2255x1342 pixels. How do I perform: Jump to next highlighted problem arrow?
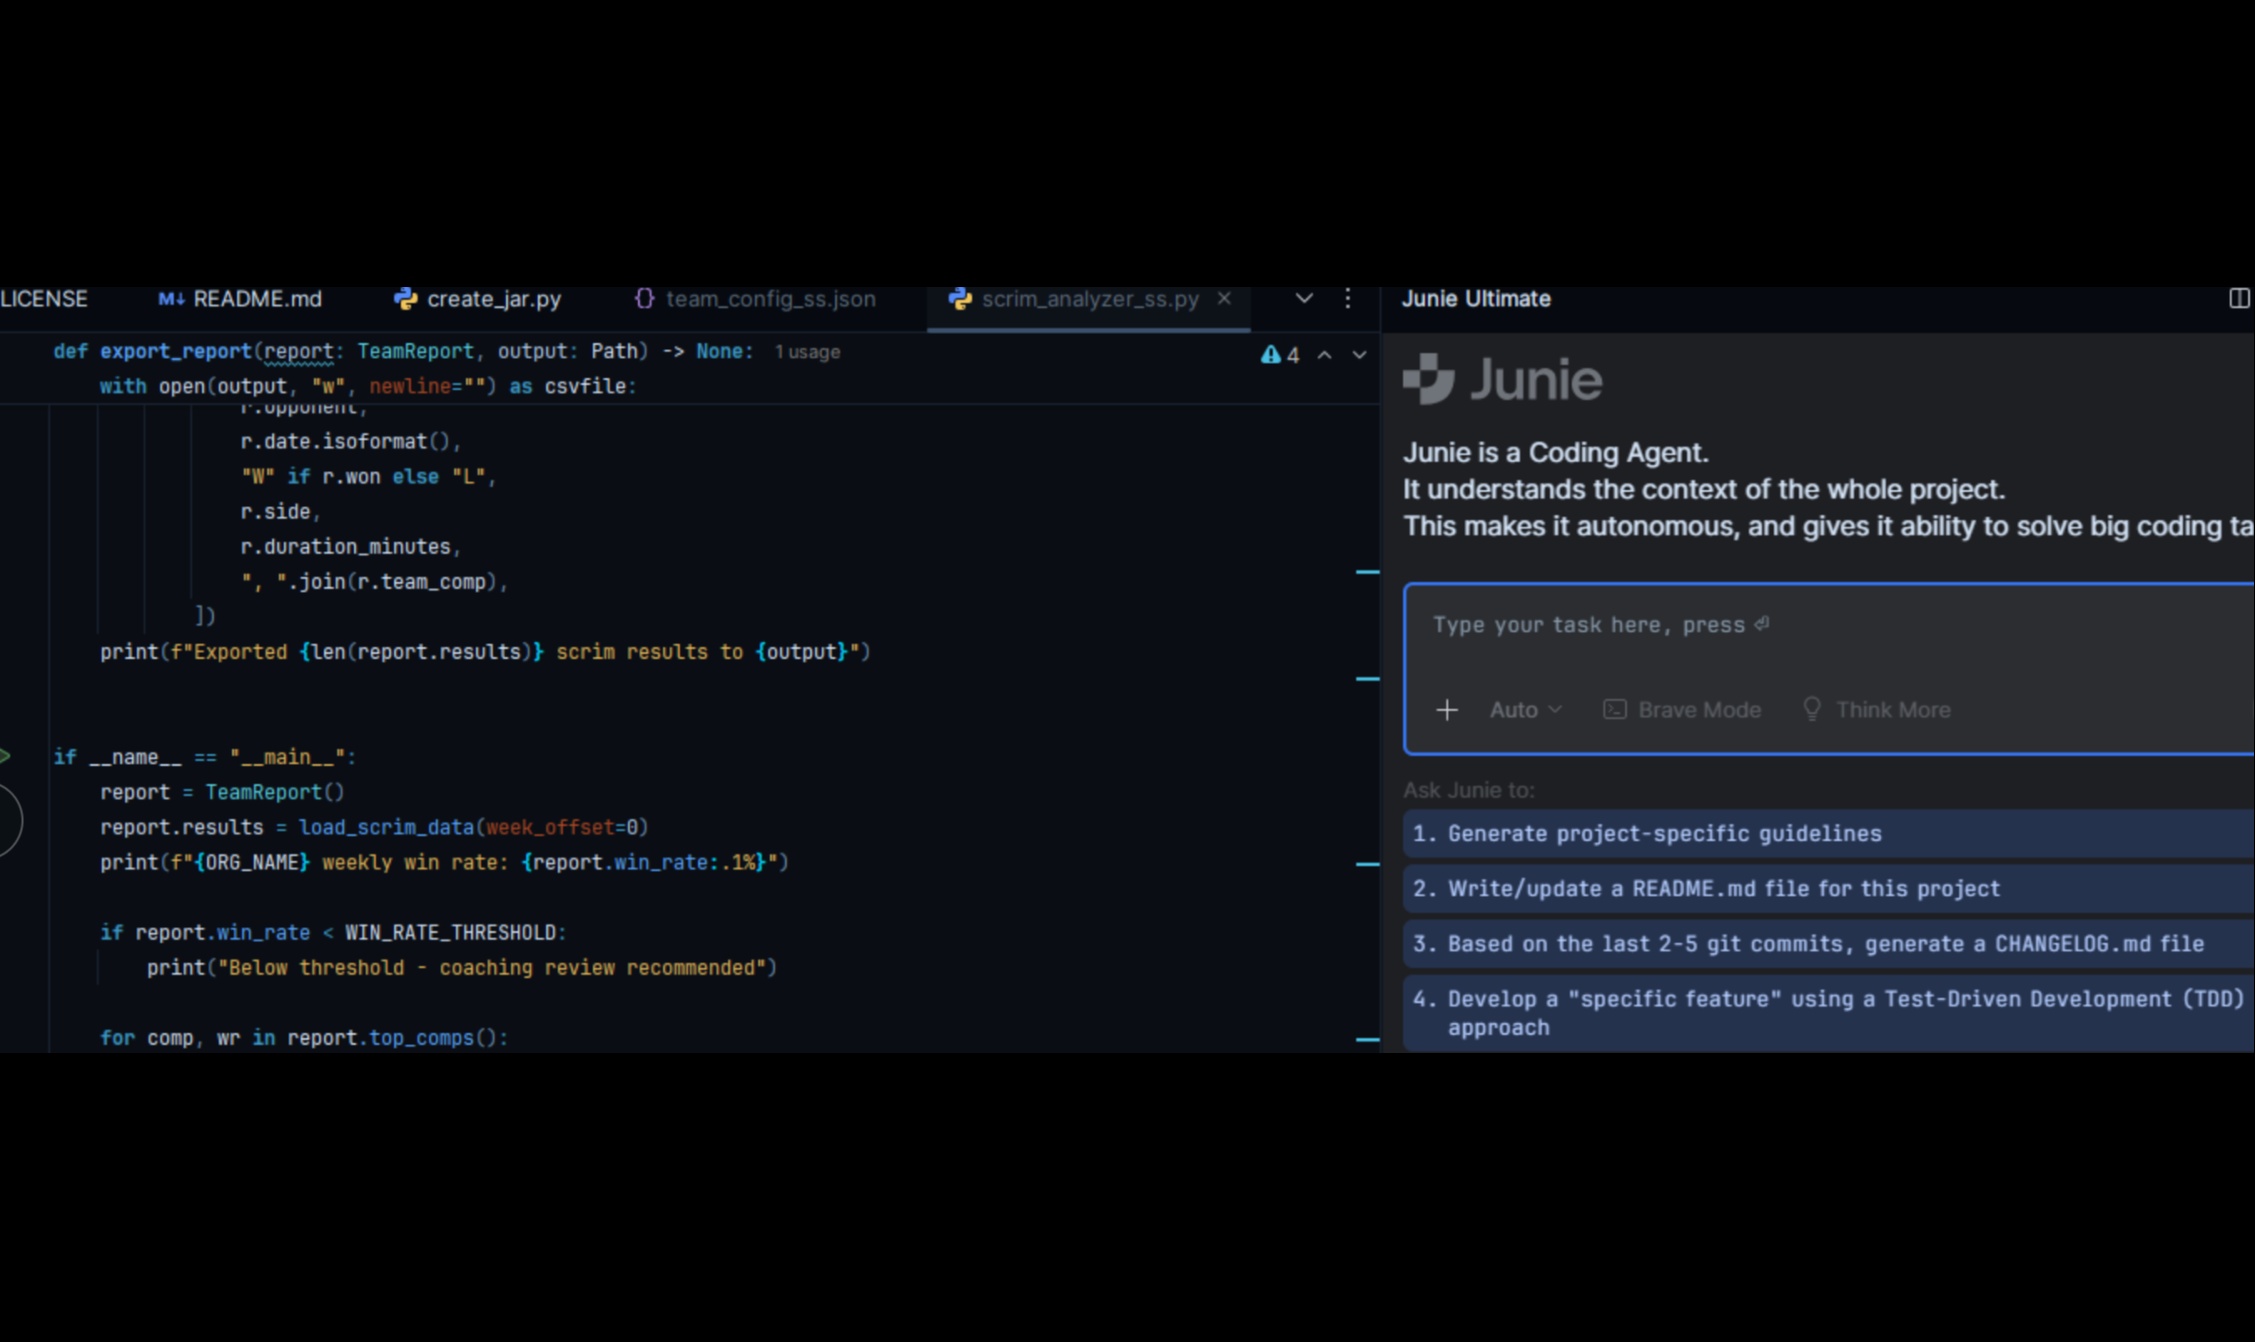1359,355
